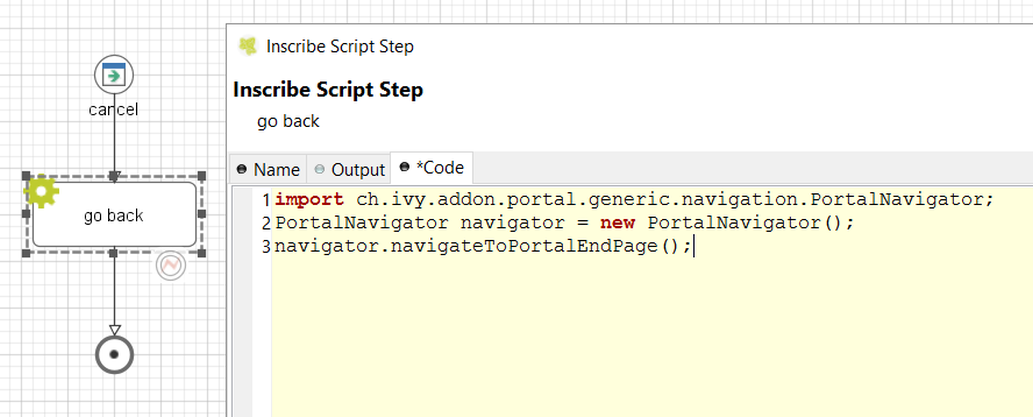This screenshot has height=417, width=1033.
Task: Click the top-left selection handle of go back
Action: point(26,176)
